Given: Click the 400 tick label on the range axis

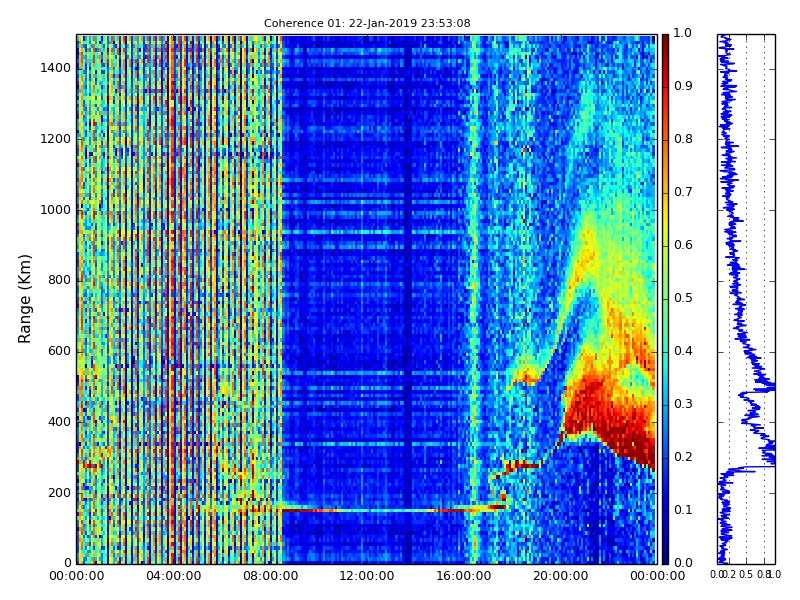Looking at the screenshot, I should pos(59,422).
